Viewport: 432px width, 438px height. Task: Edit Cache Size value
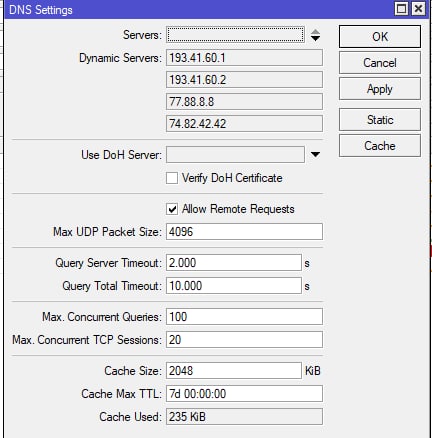coord(234,371)
